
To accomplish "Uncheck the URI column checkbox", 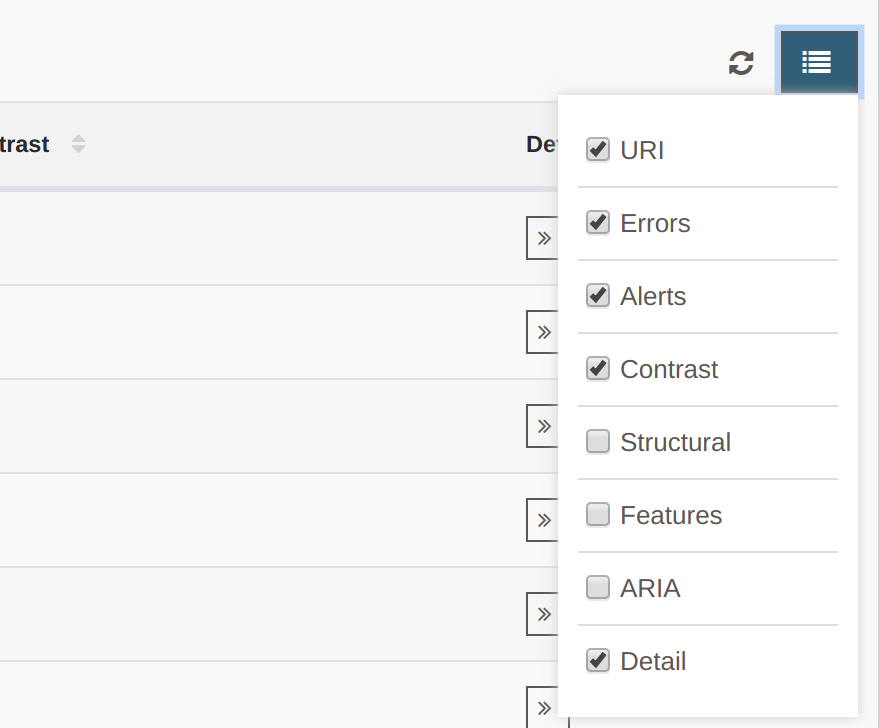I will (598, 150).
